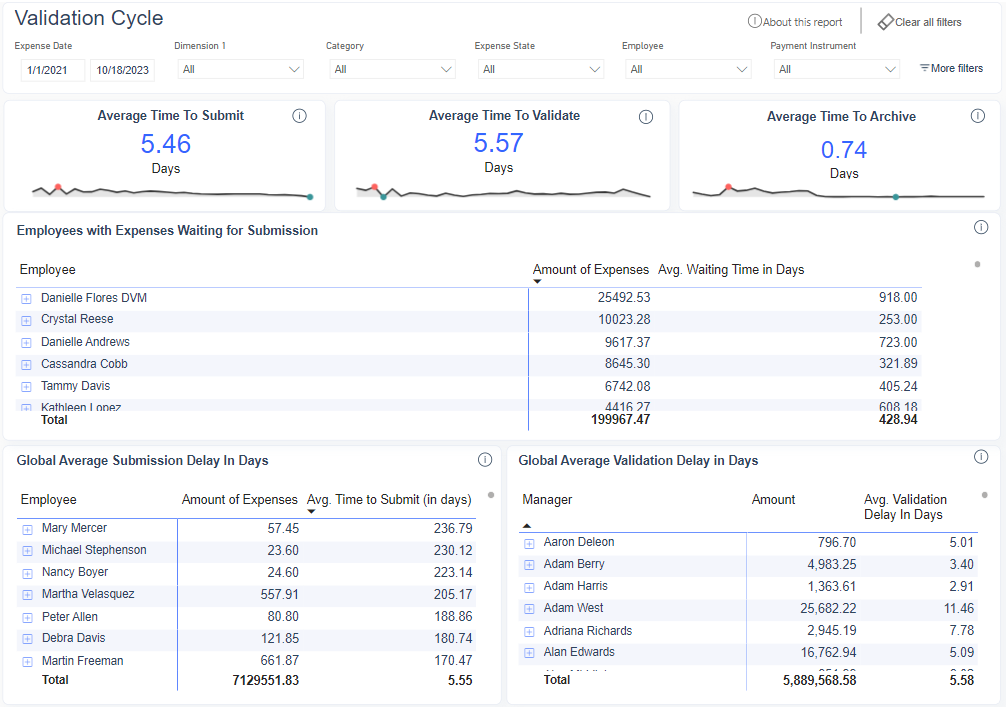Sort by Amount of Expenses in waiting table
The height and width of the screenshot is (707, 1006).
pyautogui.click(x=590, y=270)
